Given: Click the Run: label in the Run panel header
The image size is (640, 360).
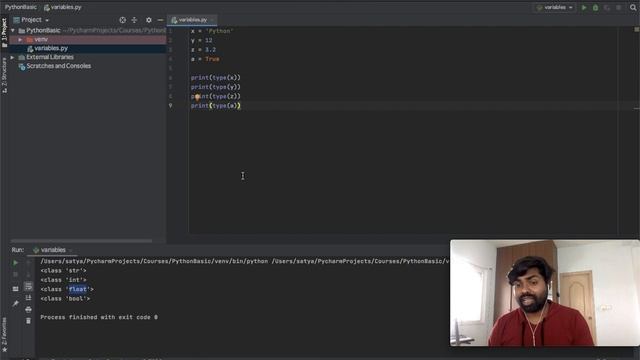Looking at the screenshot, I should click(x=18, y=250).
